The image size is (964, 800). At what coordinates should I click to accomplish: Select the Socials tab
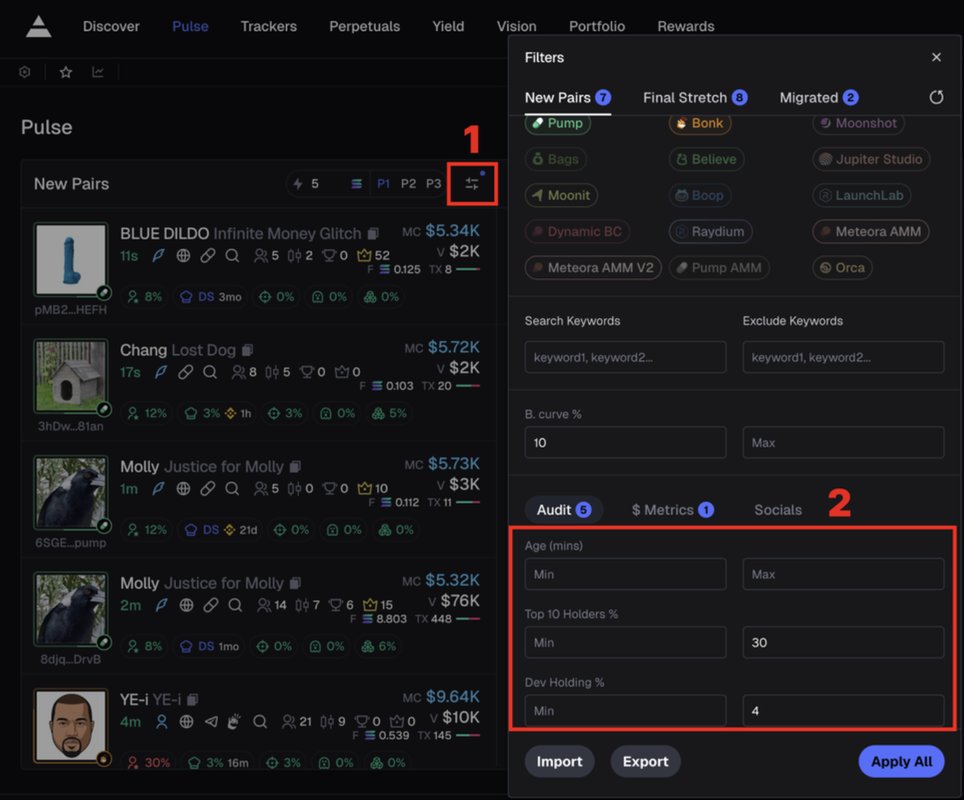point(778,510)
